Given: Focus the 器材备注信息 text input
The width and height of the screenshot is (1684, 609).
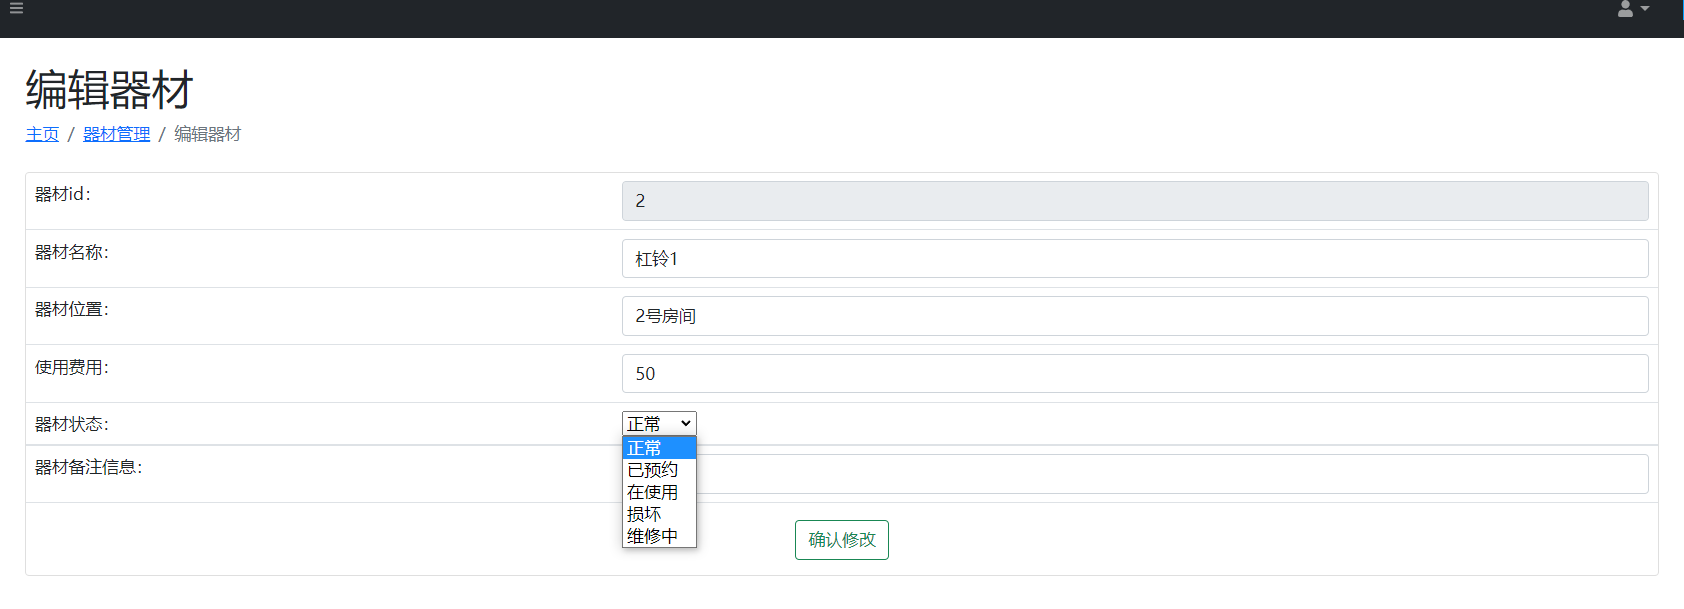Looking at the screenshot, I should 1170,474.
